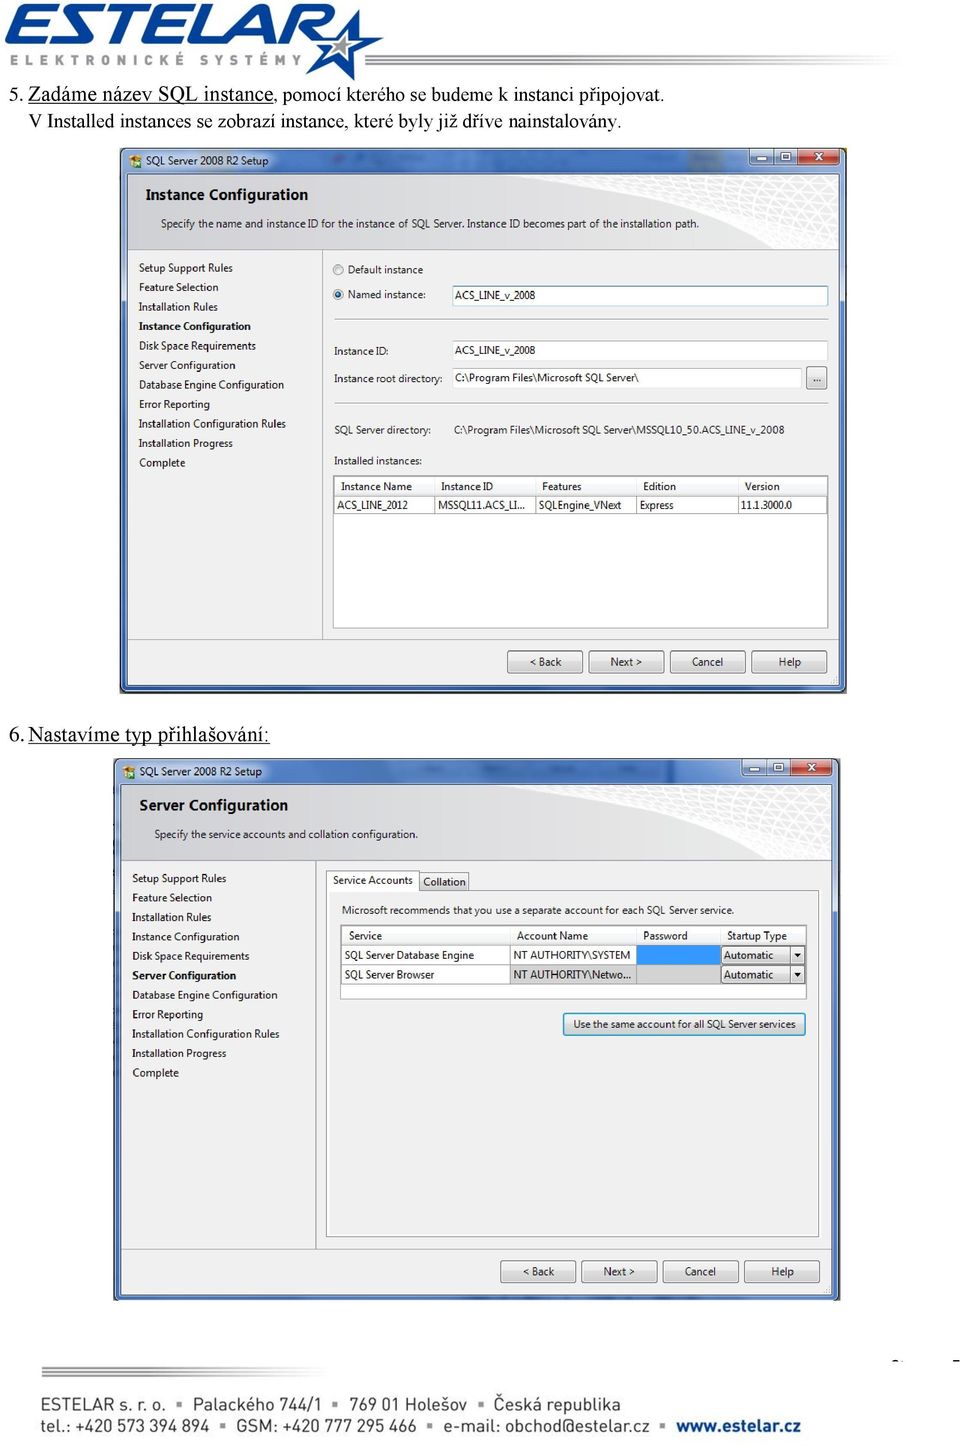The image size is (960, 1448).
Task: Click the Express edition cell
Action: pyautogui.click(x=687, y=506)
